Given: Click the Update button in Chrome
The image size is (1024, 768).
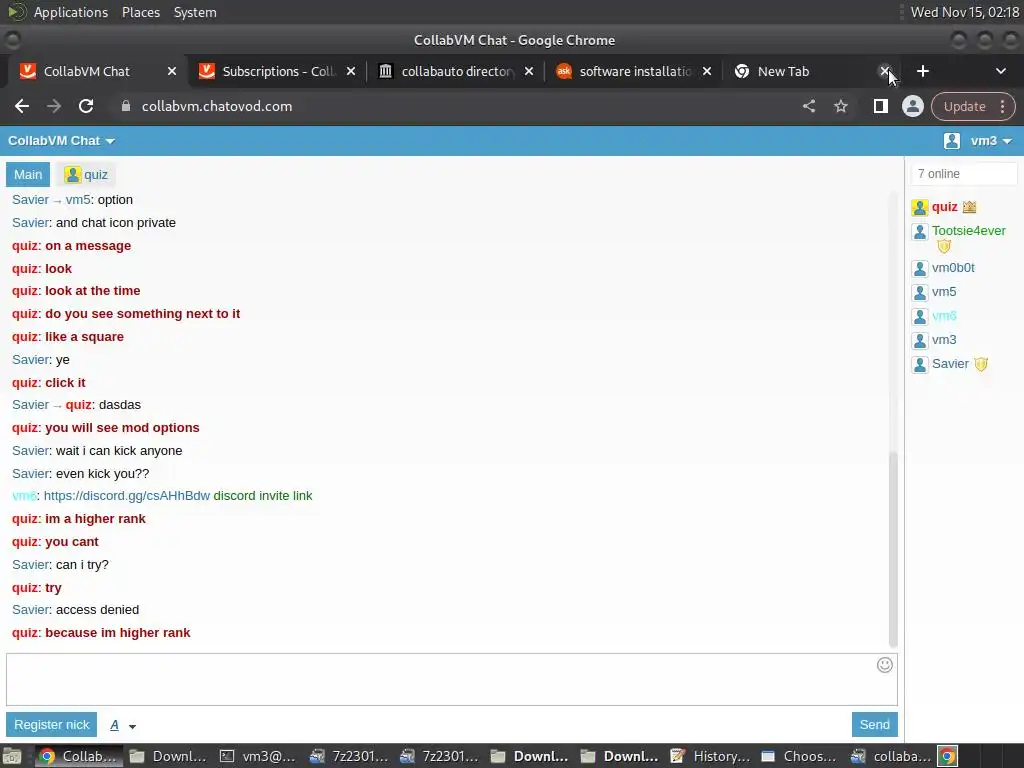Looking at the screenshot, I should pos(965,106).
